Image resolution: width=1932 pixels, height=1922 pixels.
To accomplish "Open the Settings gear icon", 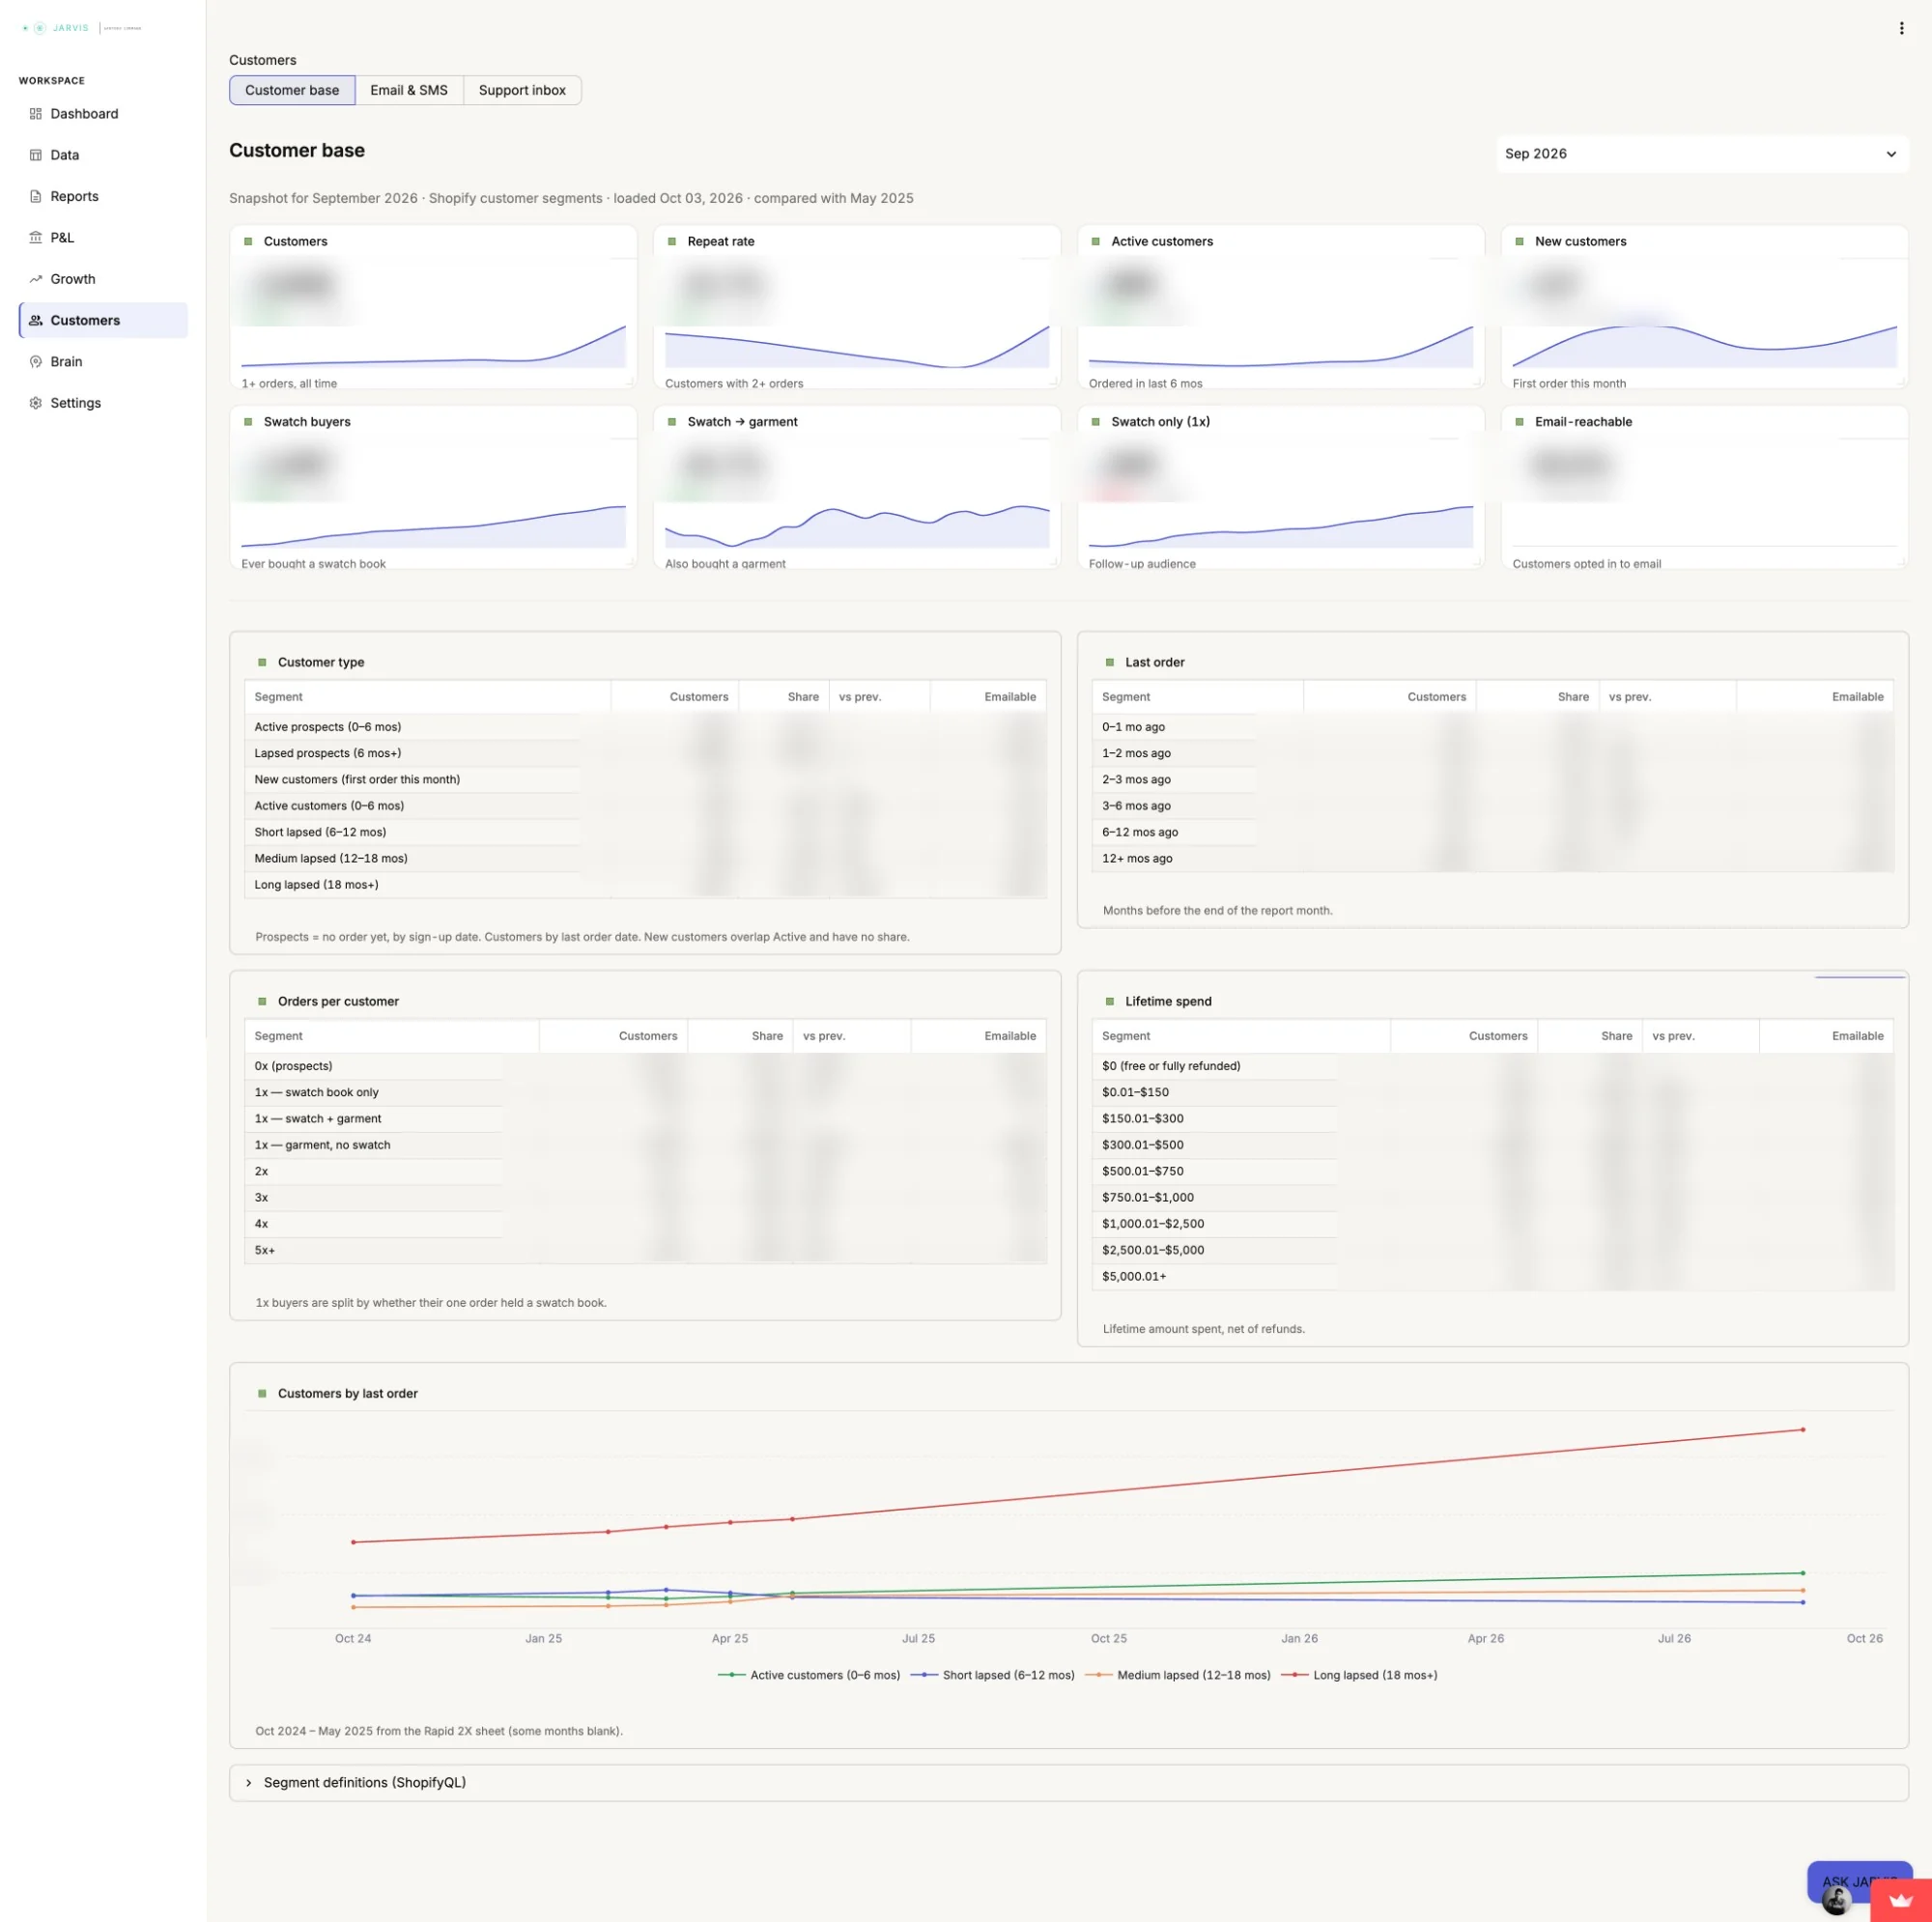I will [36, 403].
